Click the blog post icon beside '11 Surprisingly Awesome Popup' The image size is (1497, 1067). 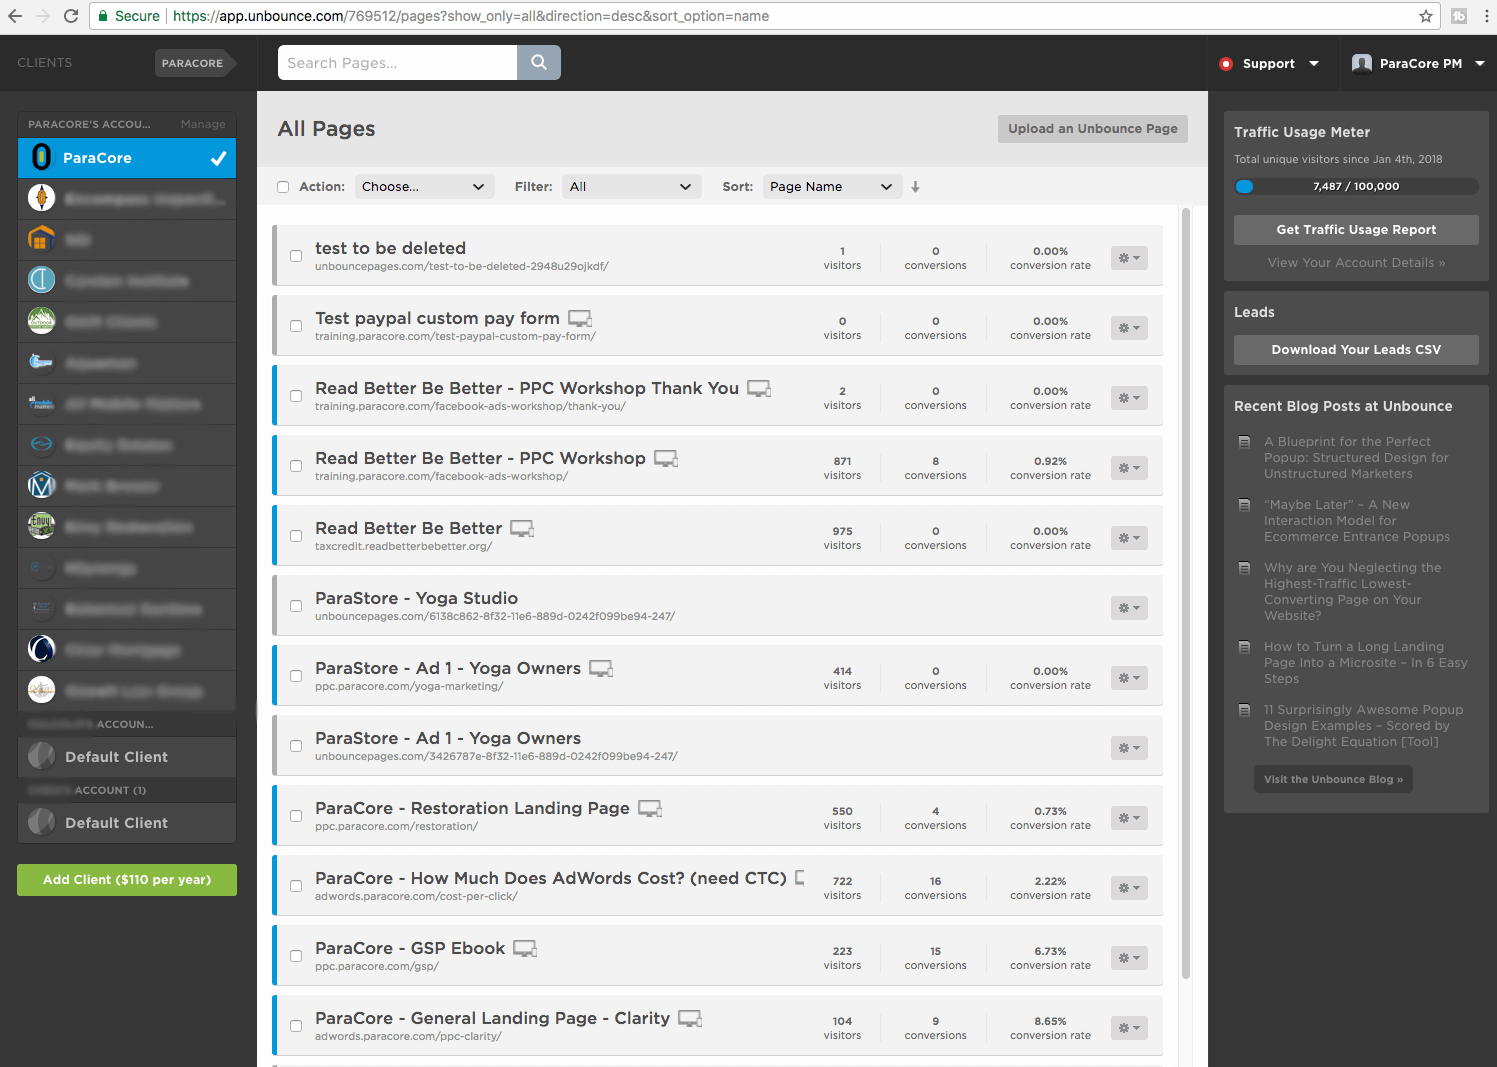[x=1244, y=710]
